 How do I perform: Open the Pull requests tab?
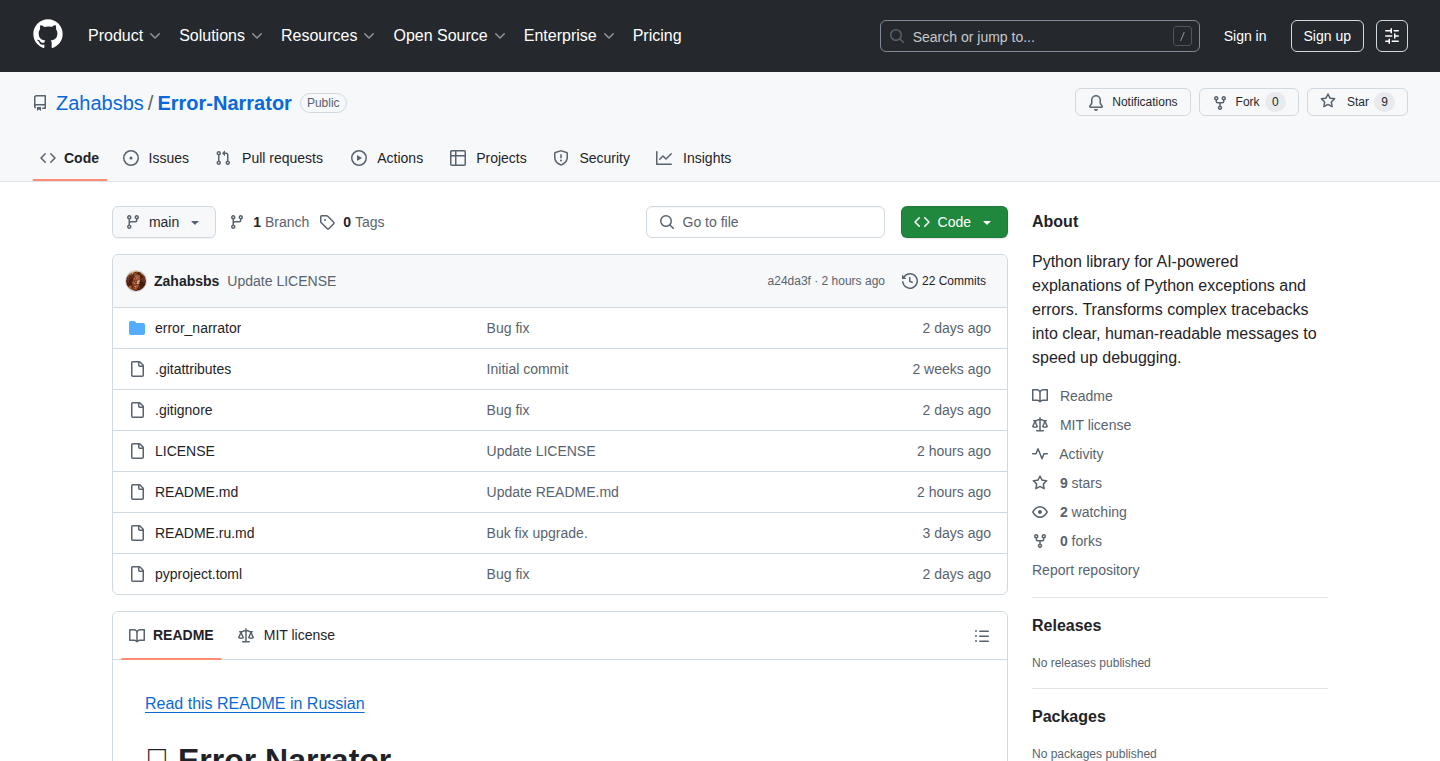point(269,158)
